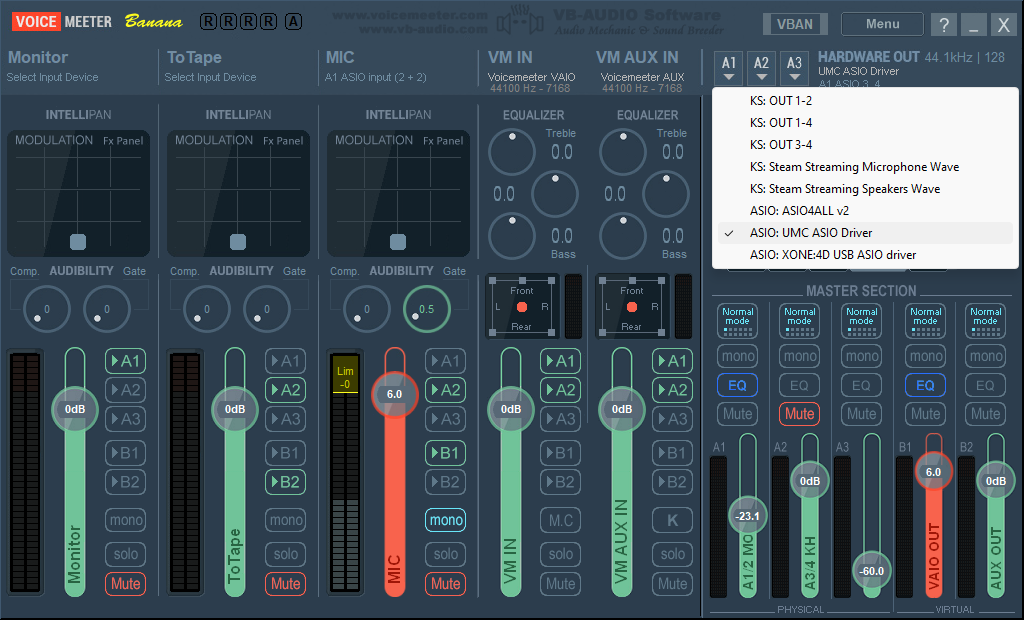
Task: Open the Fx Panel on the ToTape strip
Action: click(x=283, y=140)
